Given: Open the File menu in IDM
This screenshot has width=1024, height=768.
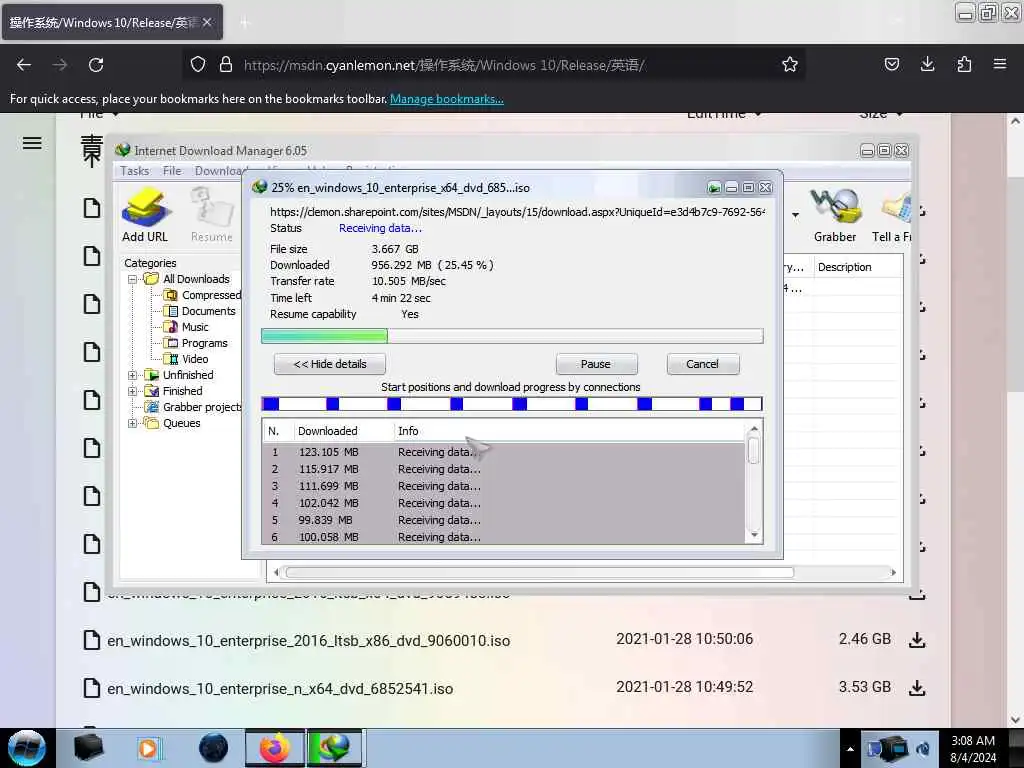Looking at the screenshot, I should 172,171.
